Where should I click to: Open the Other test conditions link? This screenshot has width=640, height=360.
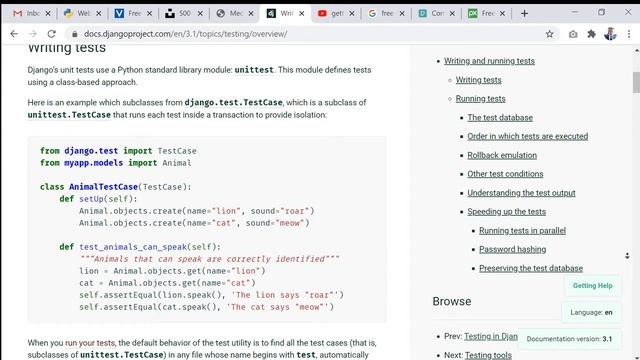pyautogui.click(x=505, y=174)
